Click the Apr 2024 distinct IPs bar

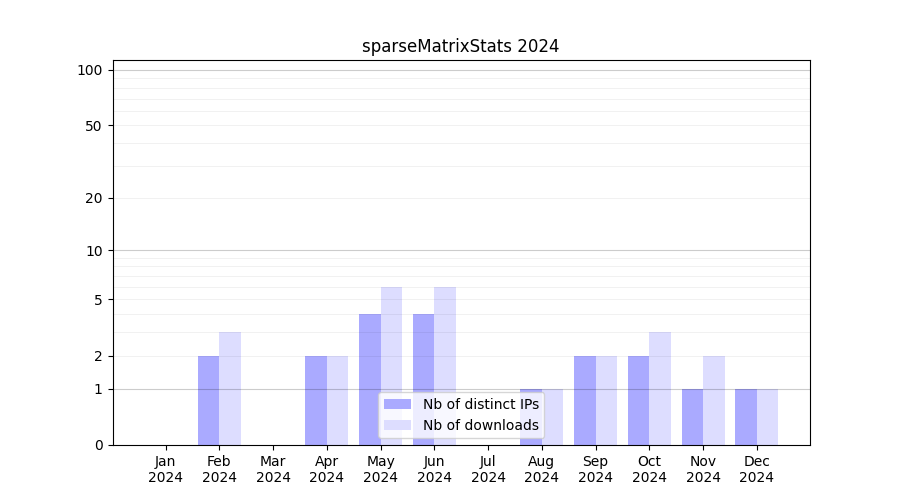[316, 400]
